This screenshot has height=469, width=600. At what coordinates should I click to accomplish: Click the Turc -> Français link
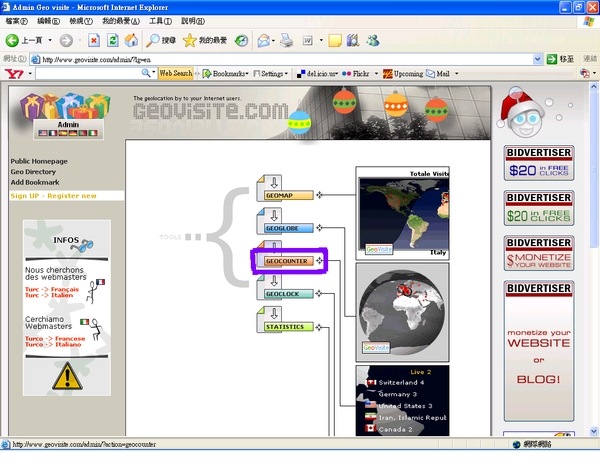pyautogui.click(x=52, y=289)
